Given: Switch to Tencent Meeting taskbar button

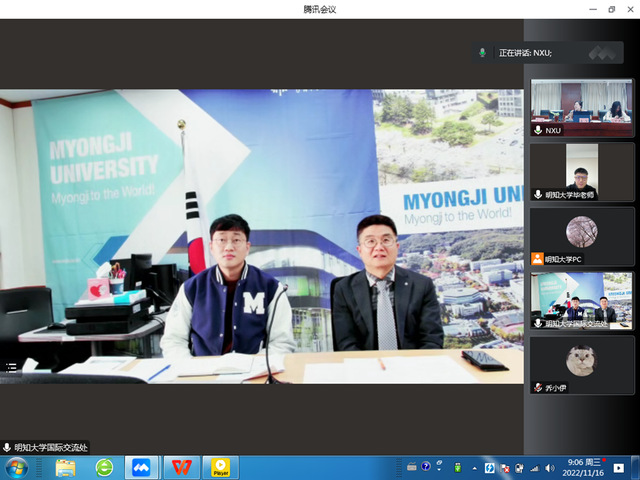Looking at the screenshot, I should (x=141, y=468).
